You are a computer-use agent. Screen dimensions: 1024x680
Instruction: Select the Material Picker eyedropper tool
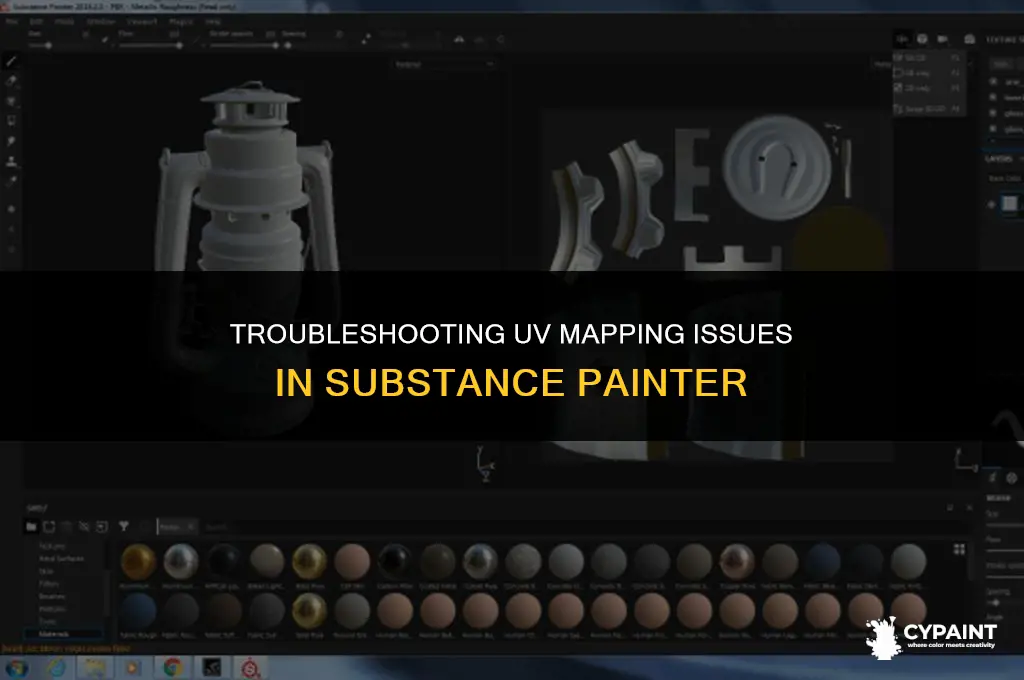tap(11, 181)
